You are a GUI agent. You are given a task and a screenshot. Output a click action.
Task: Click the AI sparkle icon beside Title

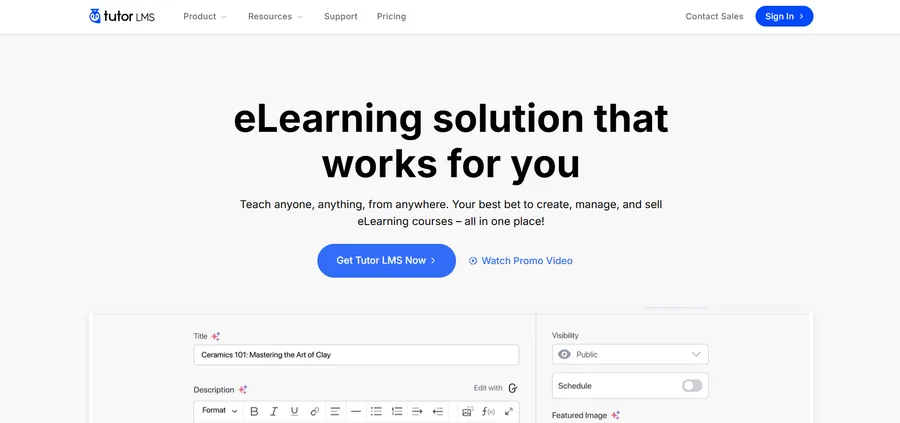tap(215, 336)
